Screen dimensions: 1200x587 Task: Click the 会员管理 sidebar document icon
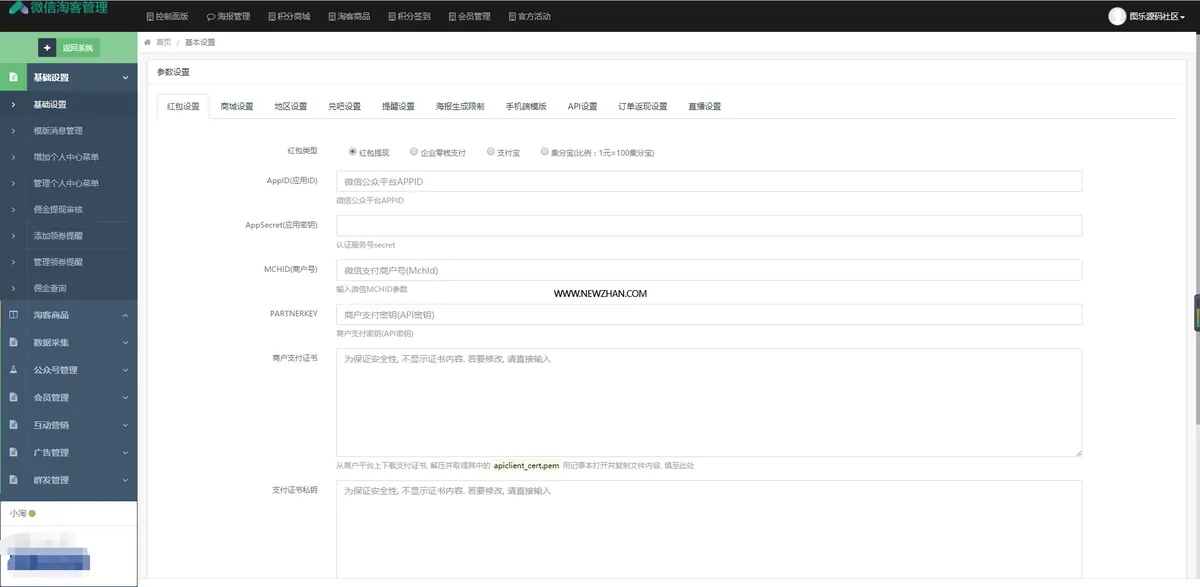tap(13, 397)
